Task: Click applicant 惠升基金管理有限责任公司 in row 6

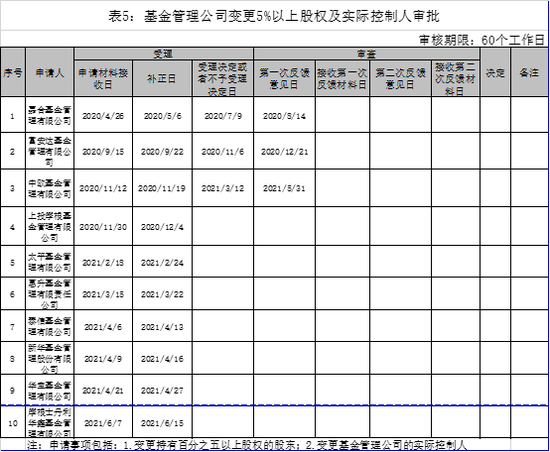Action: (49, 294)
